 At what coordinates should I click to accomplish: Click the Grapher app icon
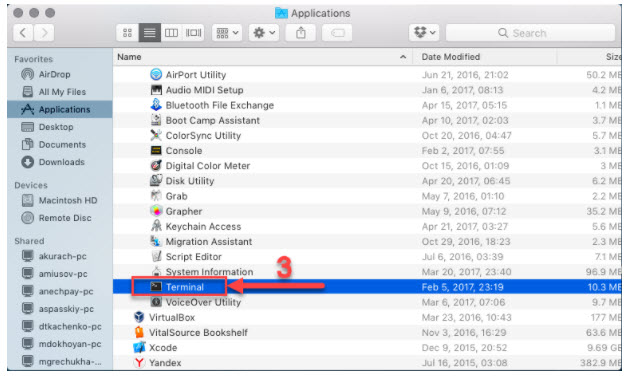[x=156, y=211]
